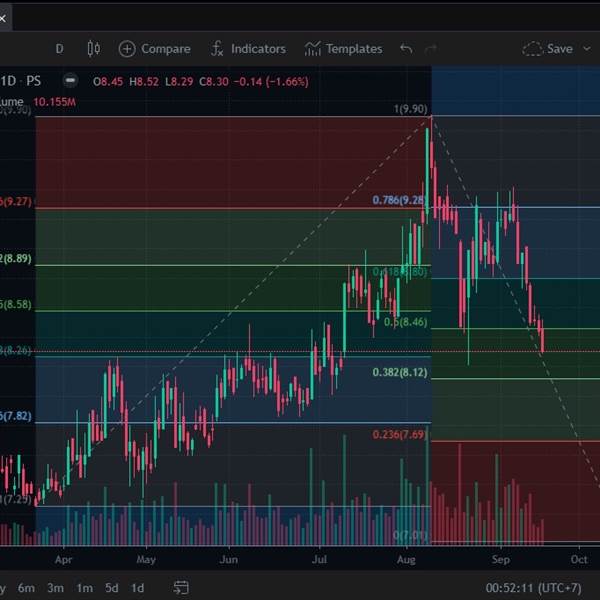This screenshot has width=600, height=600.
Task: Click the Volume 10.155M value
Action: coord(54,102)
